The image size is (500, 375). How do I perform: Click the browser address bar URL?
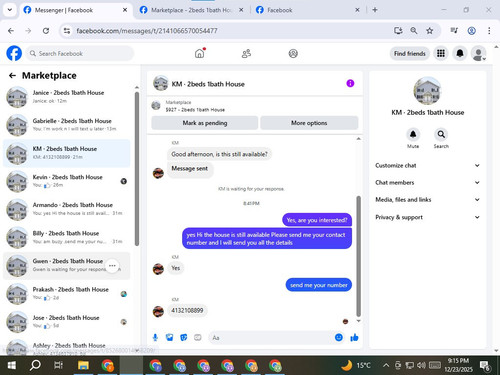(x=147, y=31)
